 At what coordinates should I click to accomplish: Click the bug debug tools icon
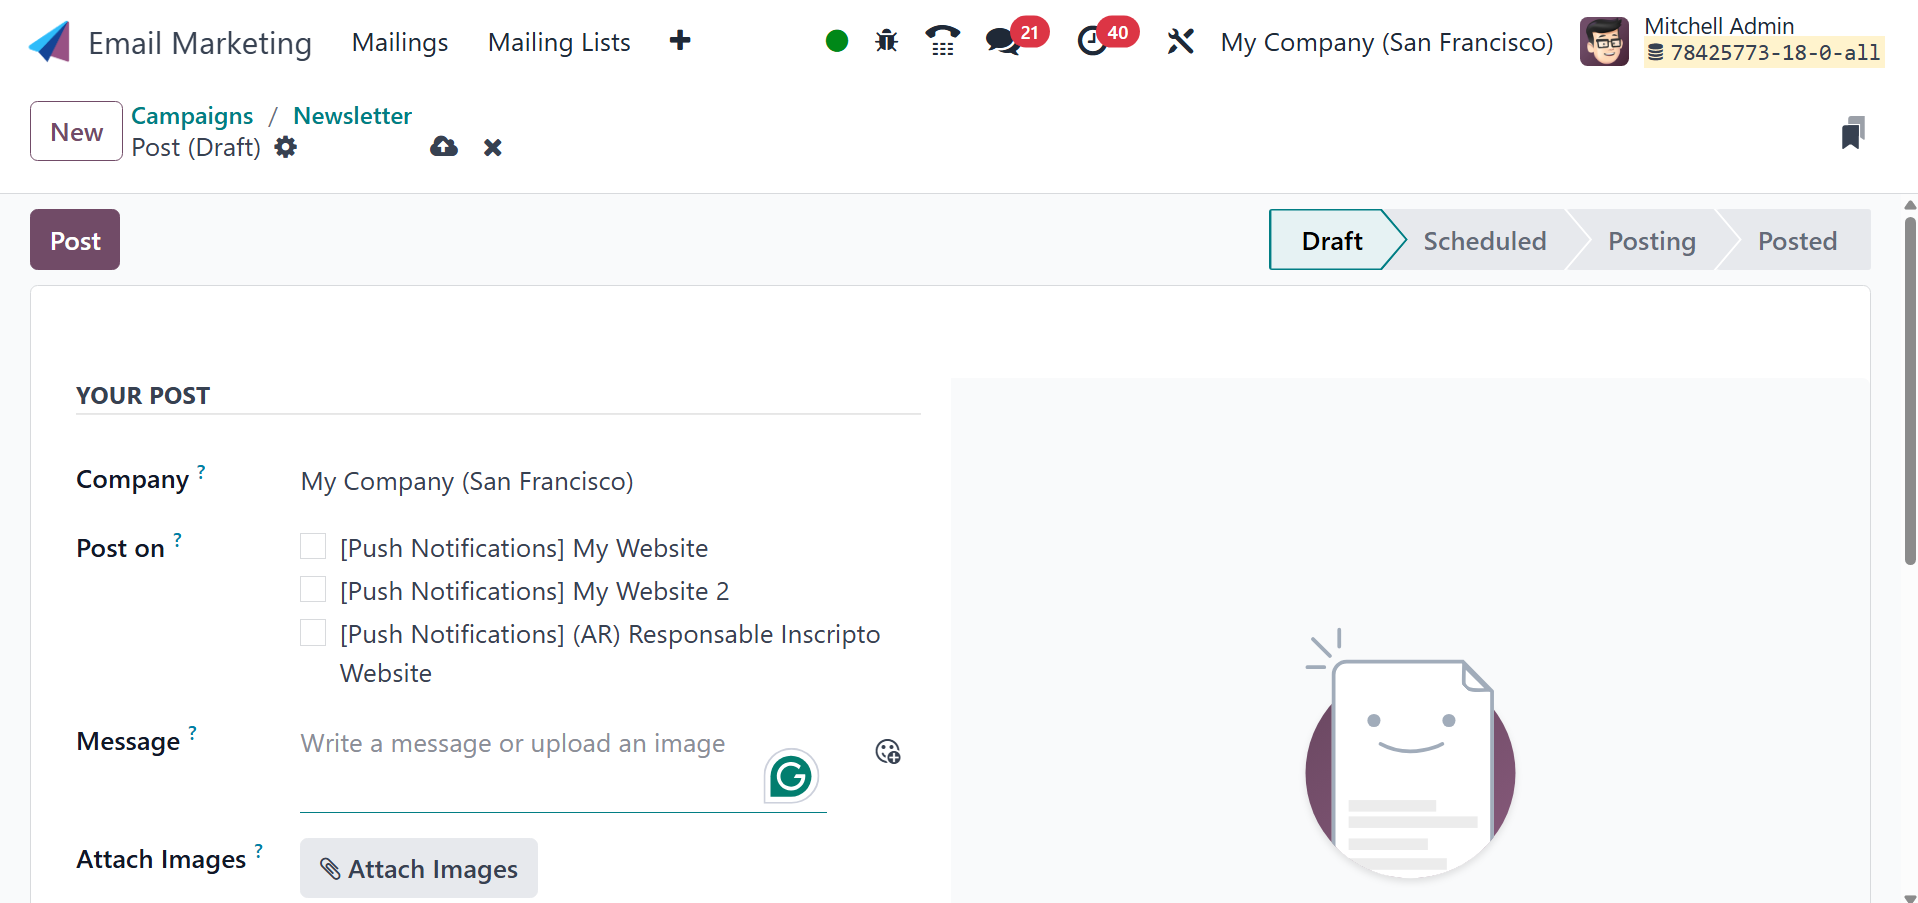tap(886, 41)
